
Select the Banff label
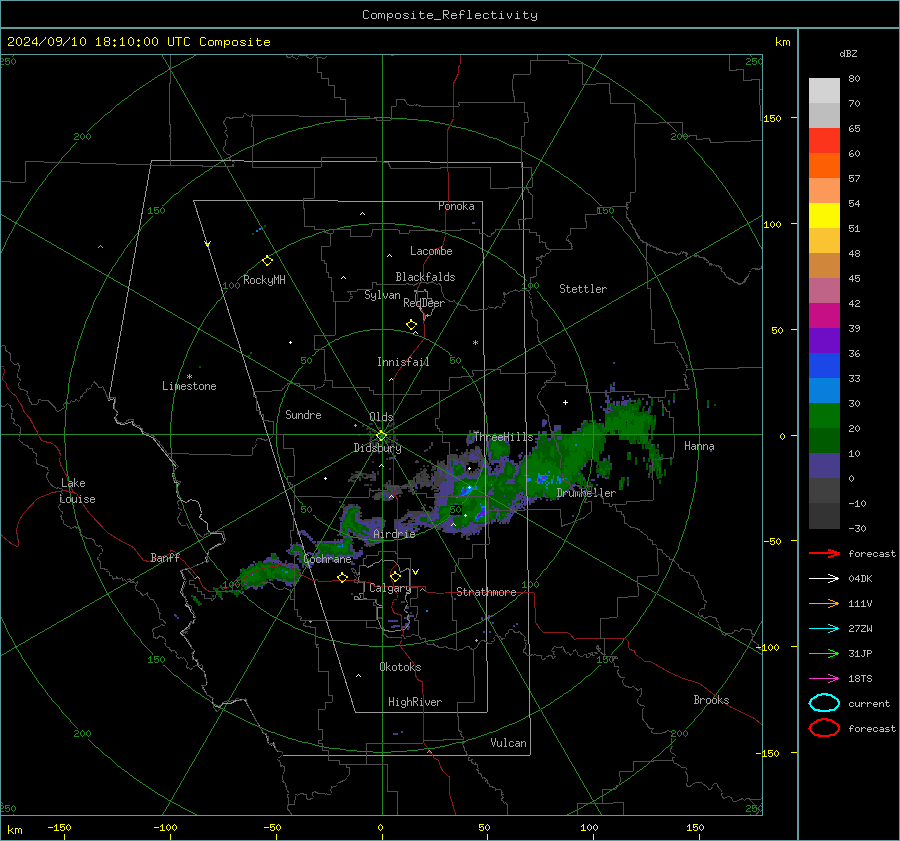165,557
